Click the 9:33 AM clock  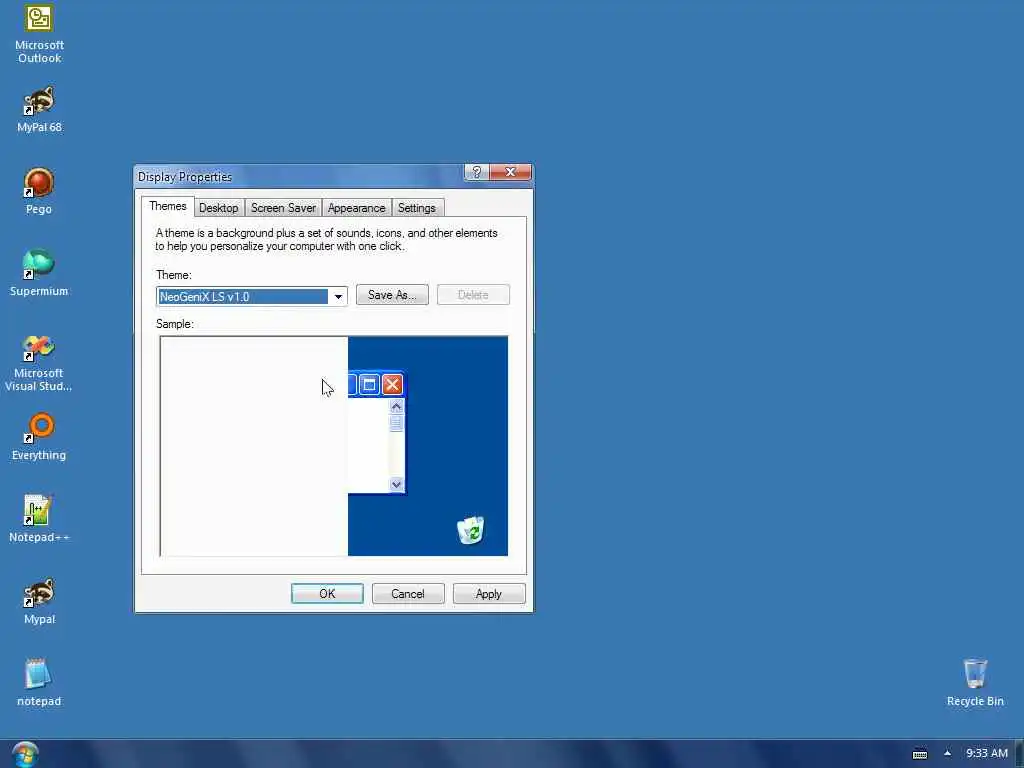[987, 754]
